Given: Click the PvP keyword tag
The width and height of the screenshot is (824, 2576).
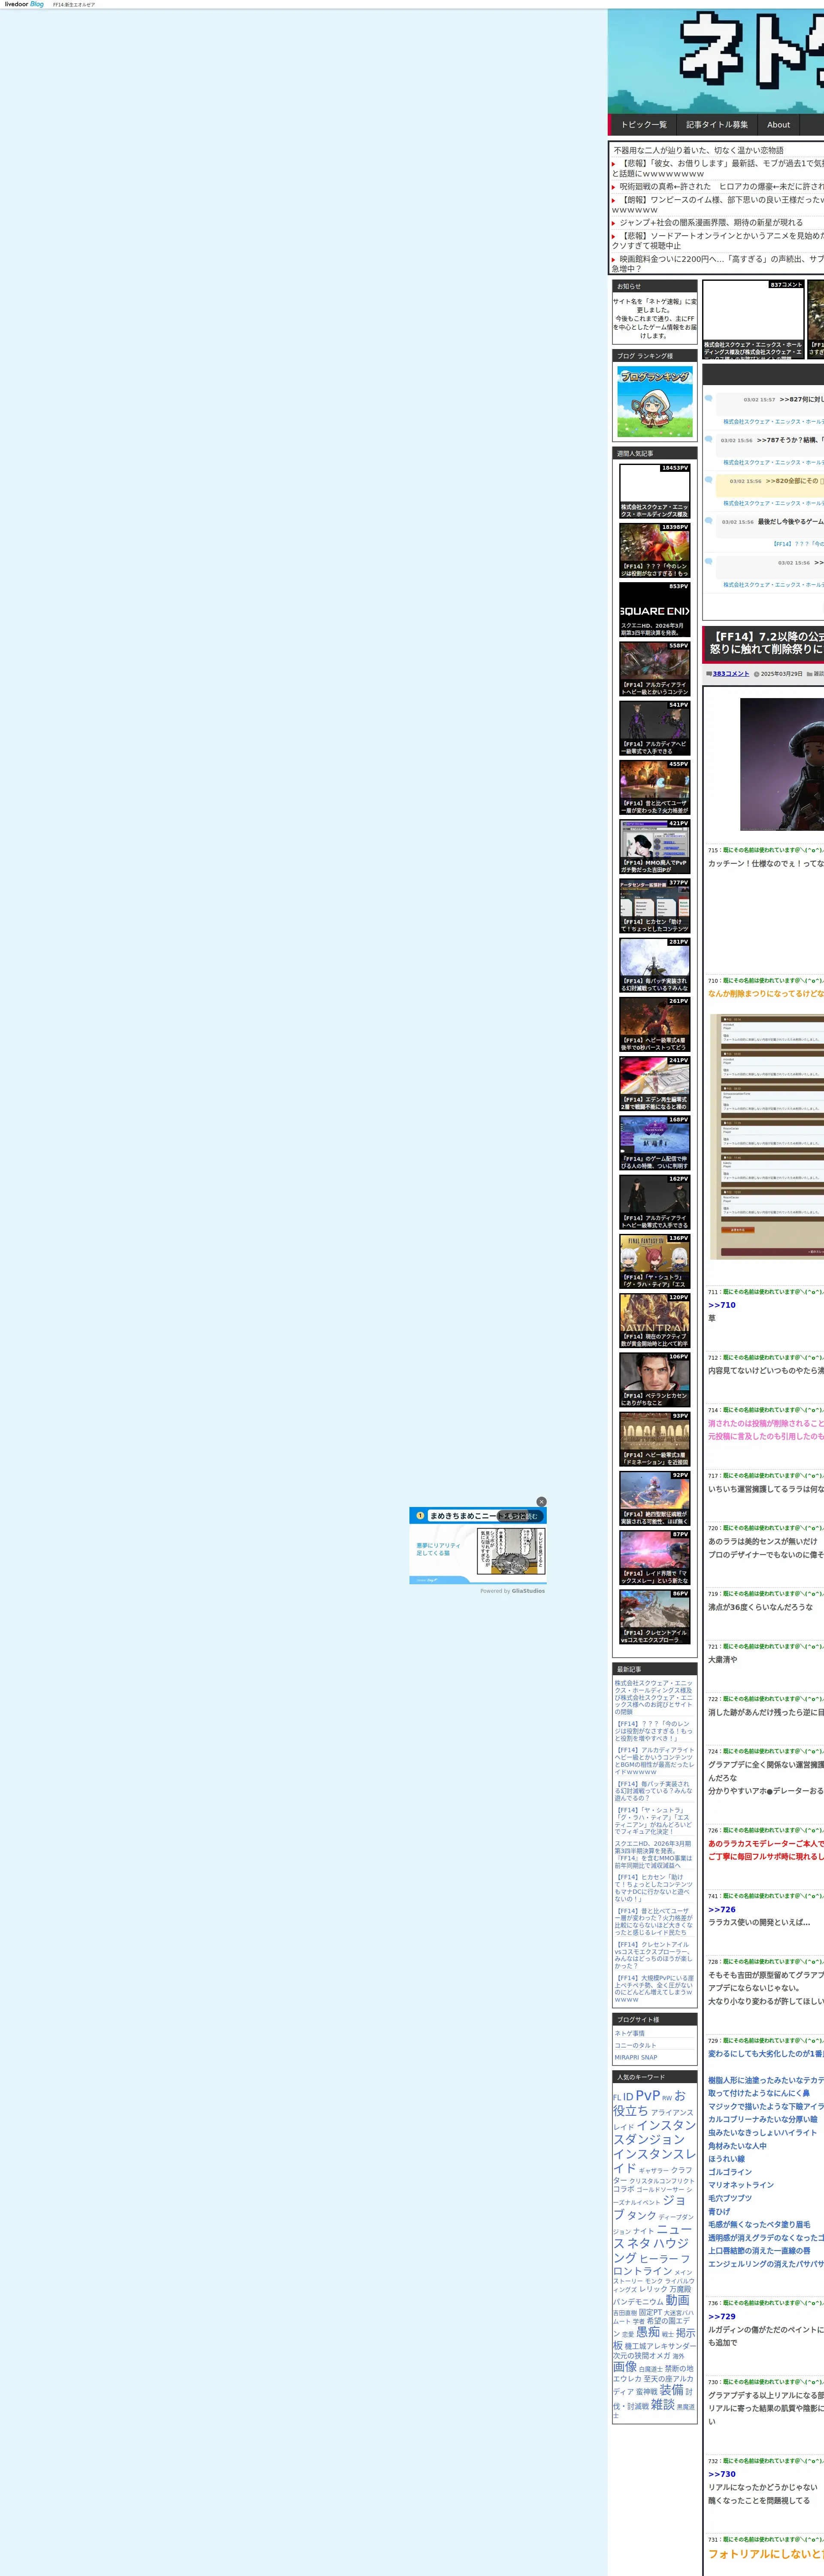Looking at the screenshot, I should point(647,2095).
